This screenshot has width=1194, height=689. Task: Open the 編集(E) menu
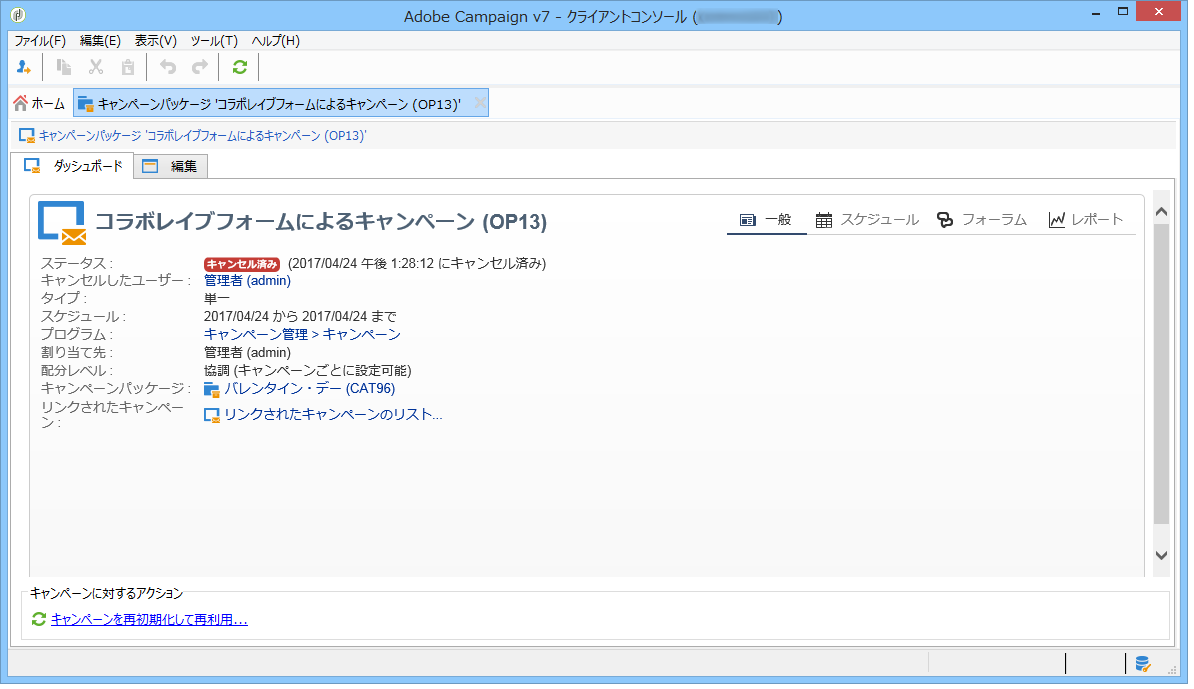(x=101, y=41)
